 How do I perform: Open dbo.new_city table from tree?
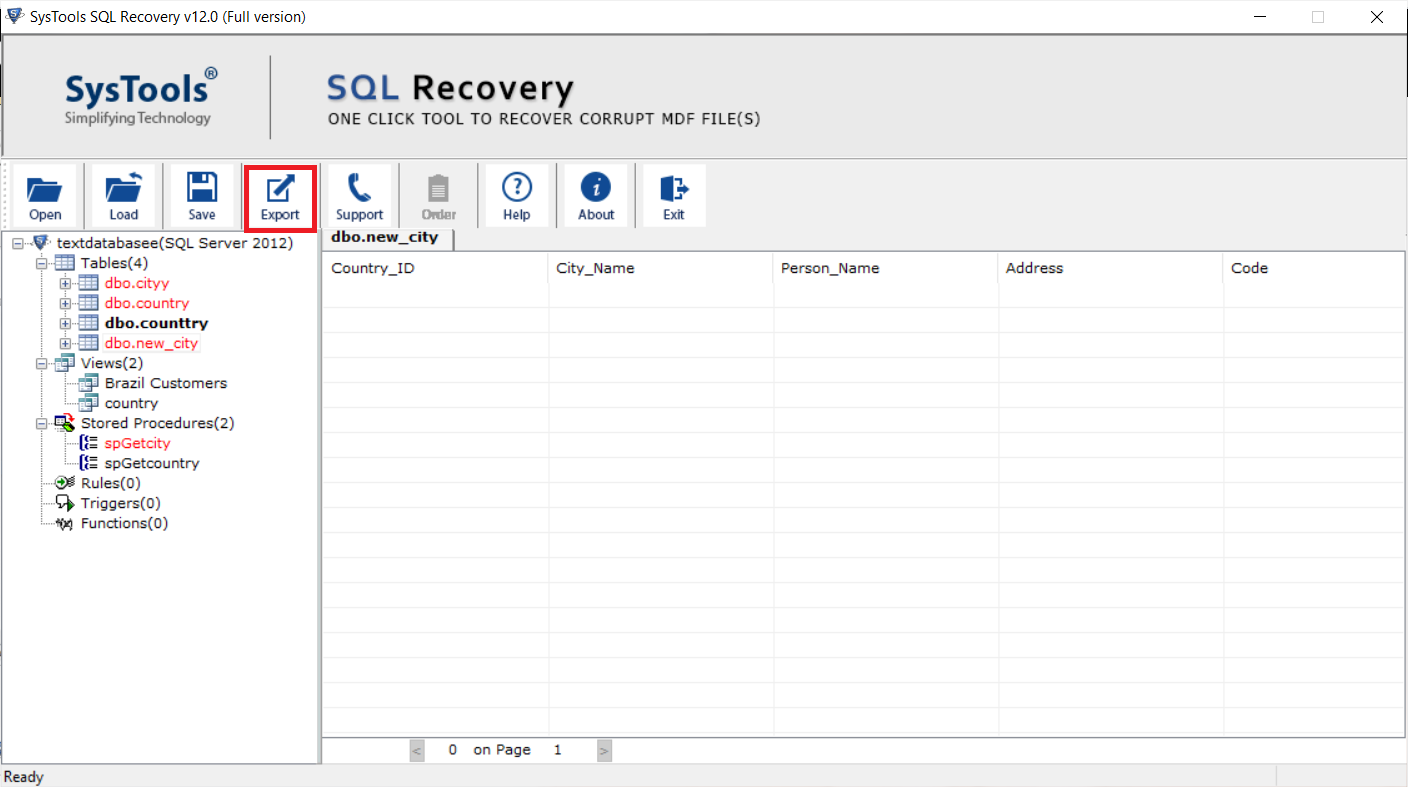point(152,343)
